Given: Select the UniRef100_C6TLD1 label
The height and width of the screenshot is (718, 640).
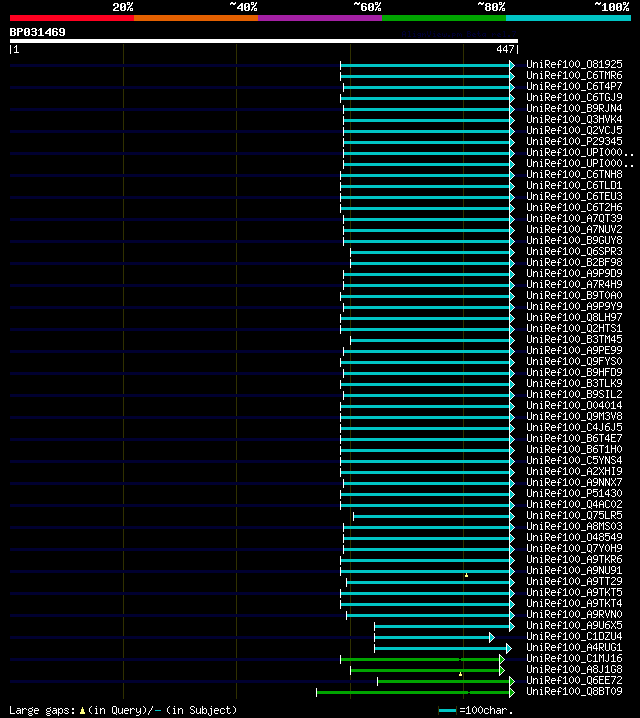Looking at the screenshot, I should click(574, 185).
